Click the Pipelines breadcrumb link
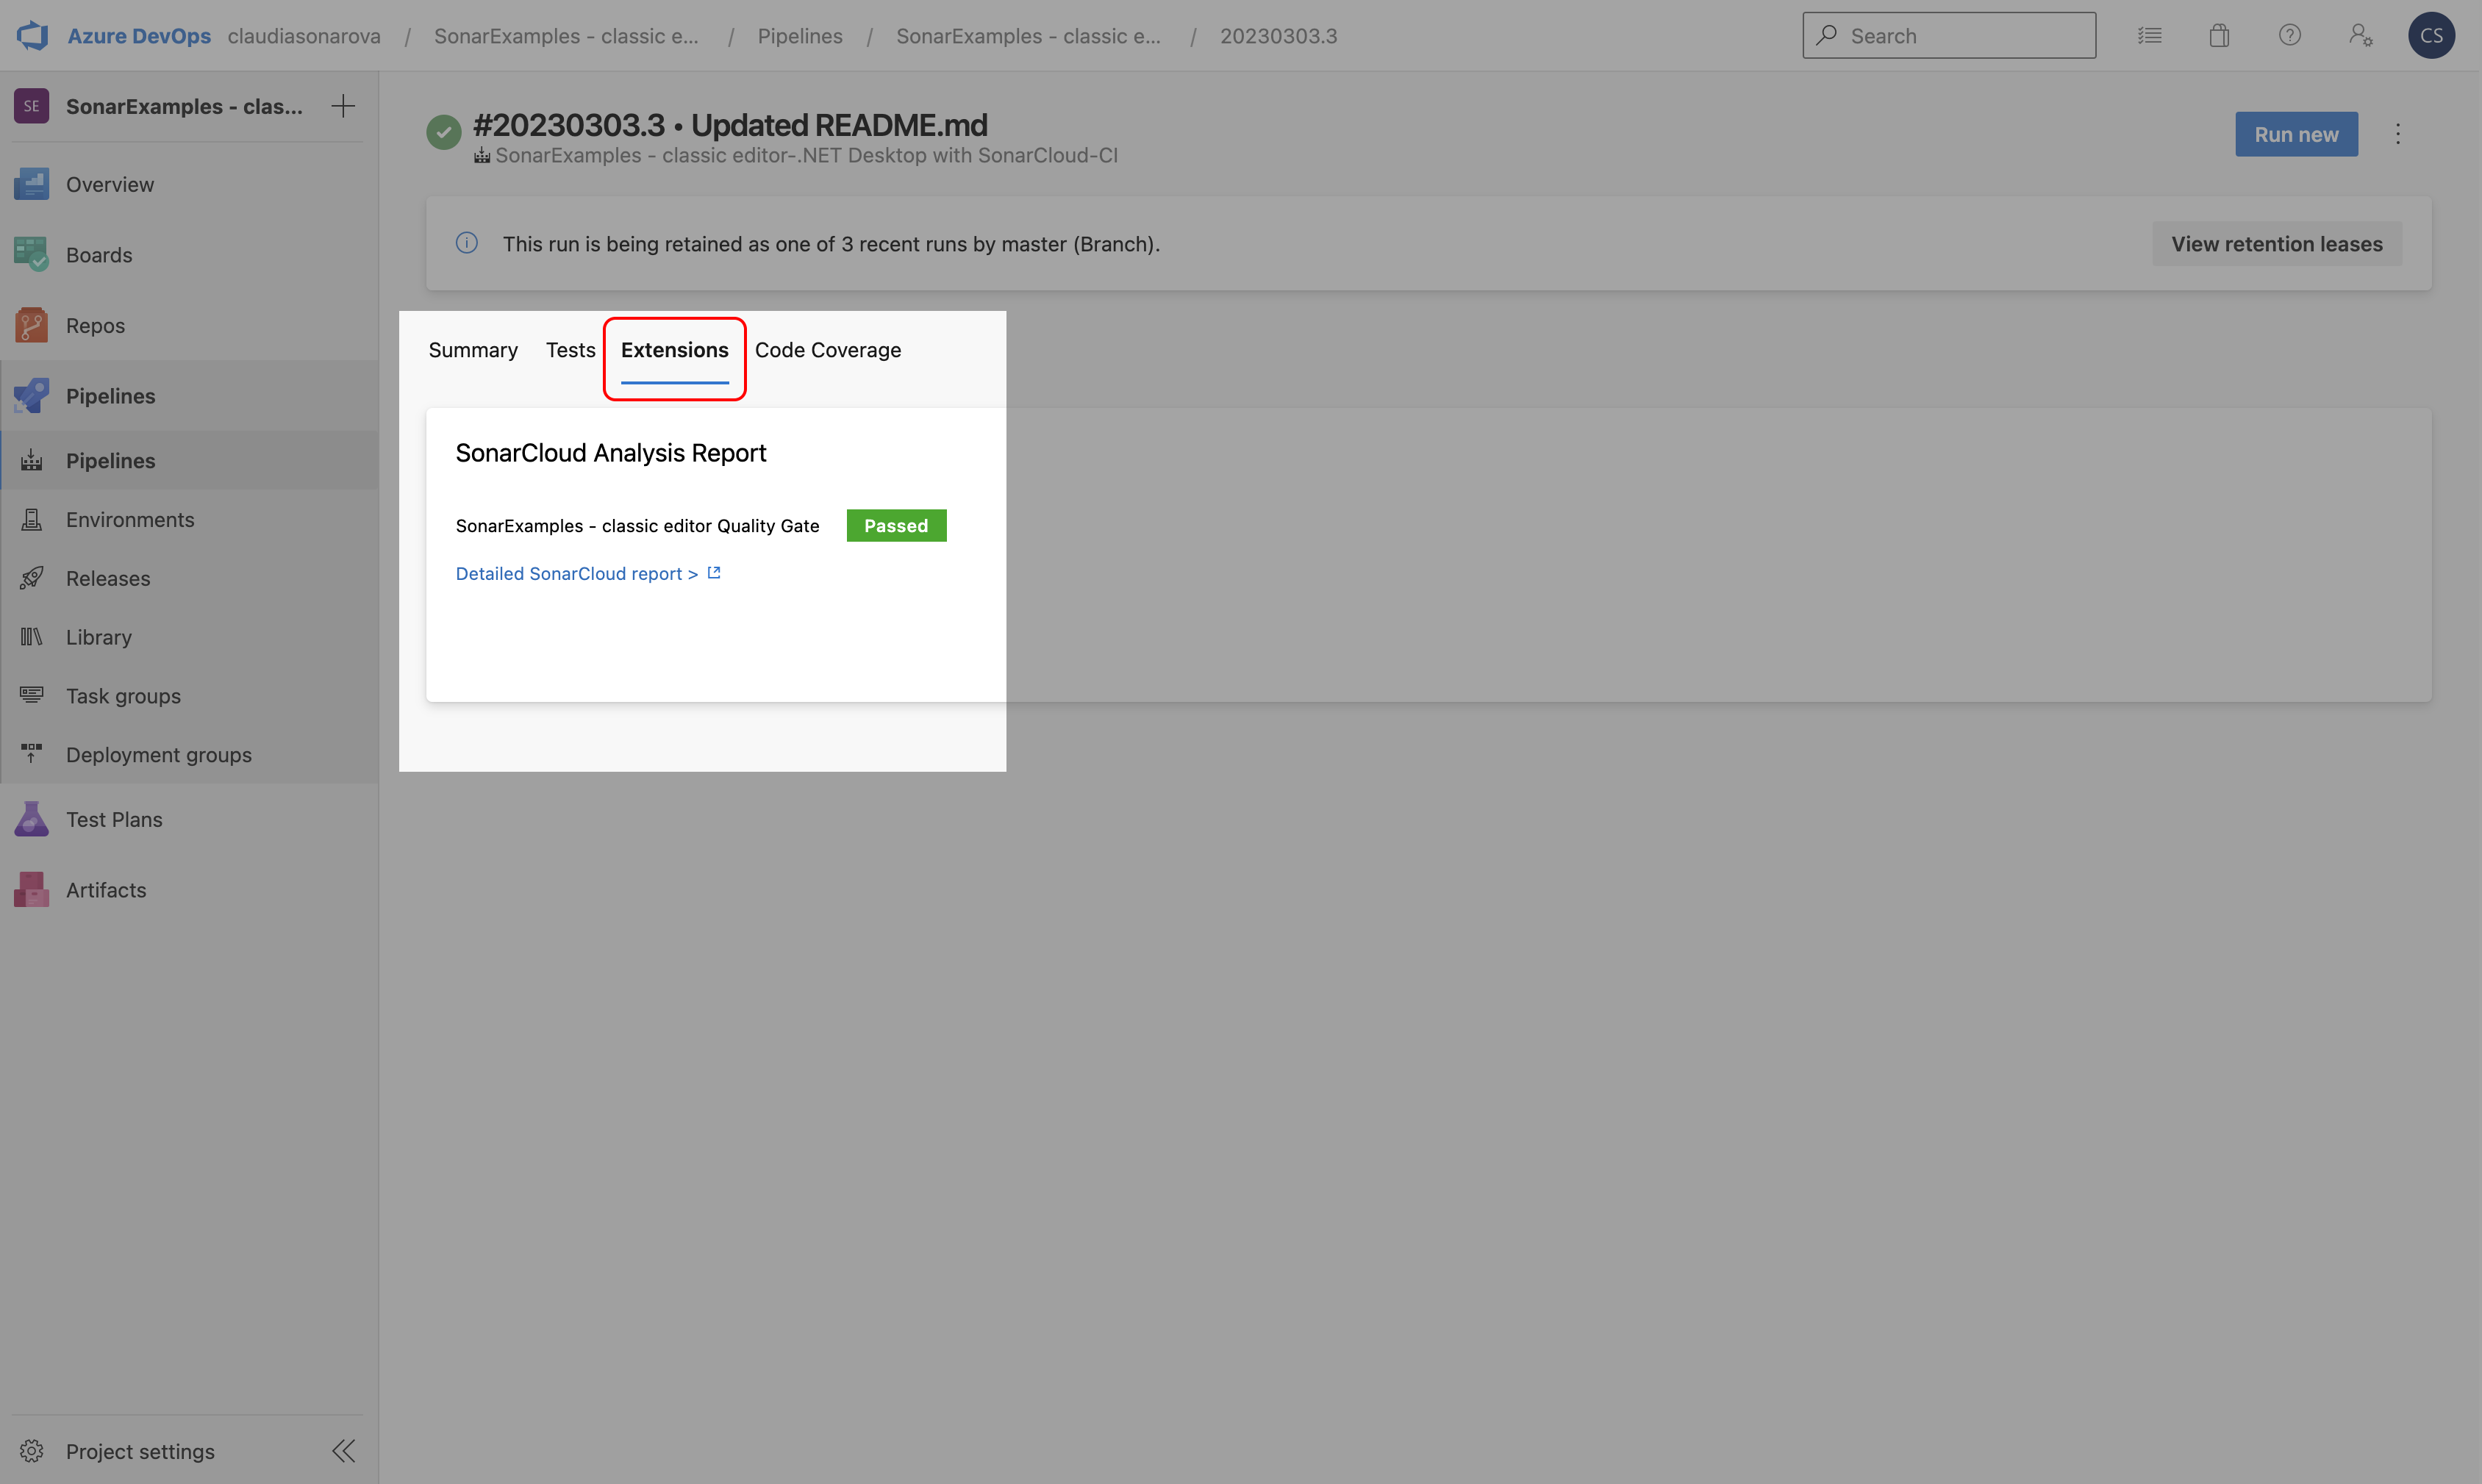Image resolution: width=2482 pixels, height=1484 pixels. (800, 36)
